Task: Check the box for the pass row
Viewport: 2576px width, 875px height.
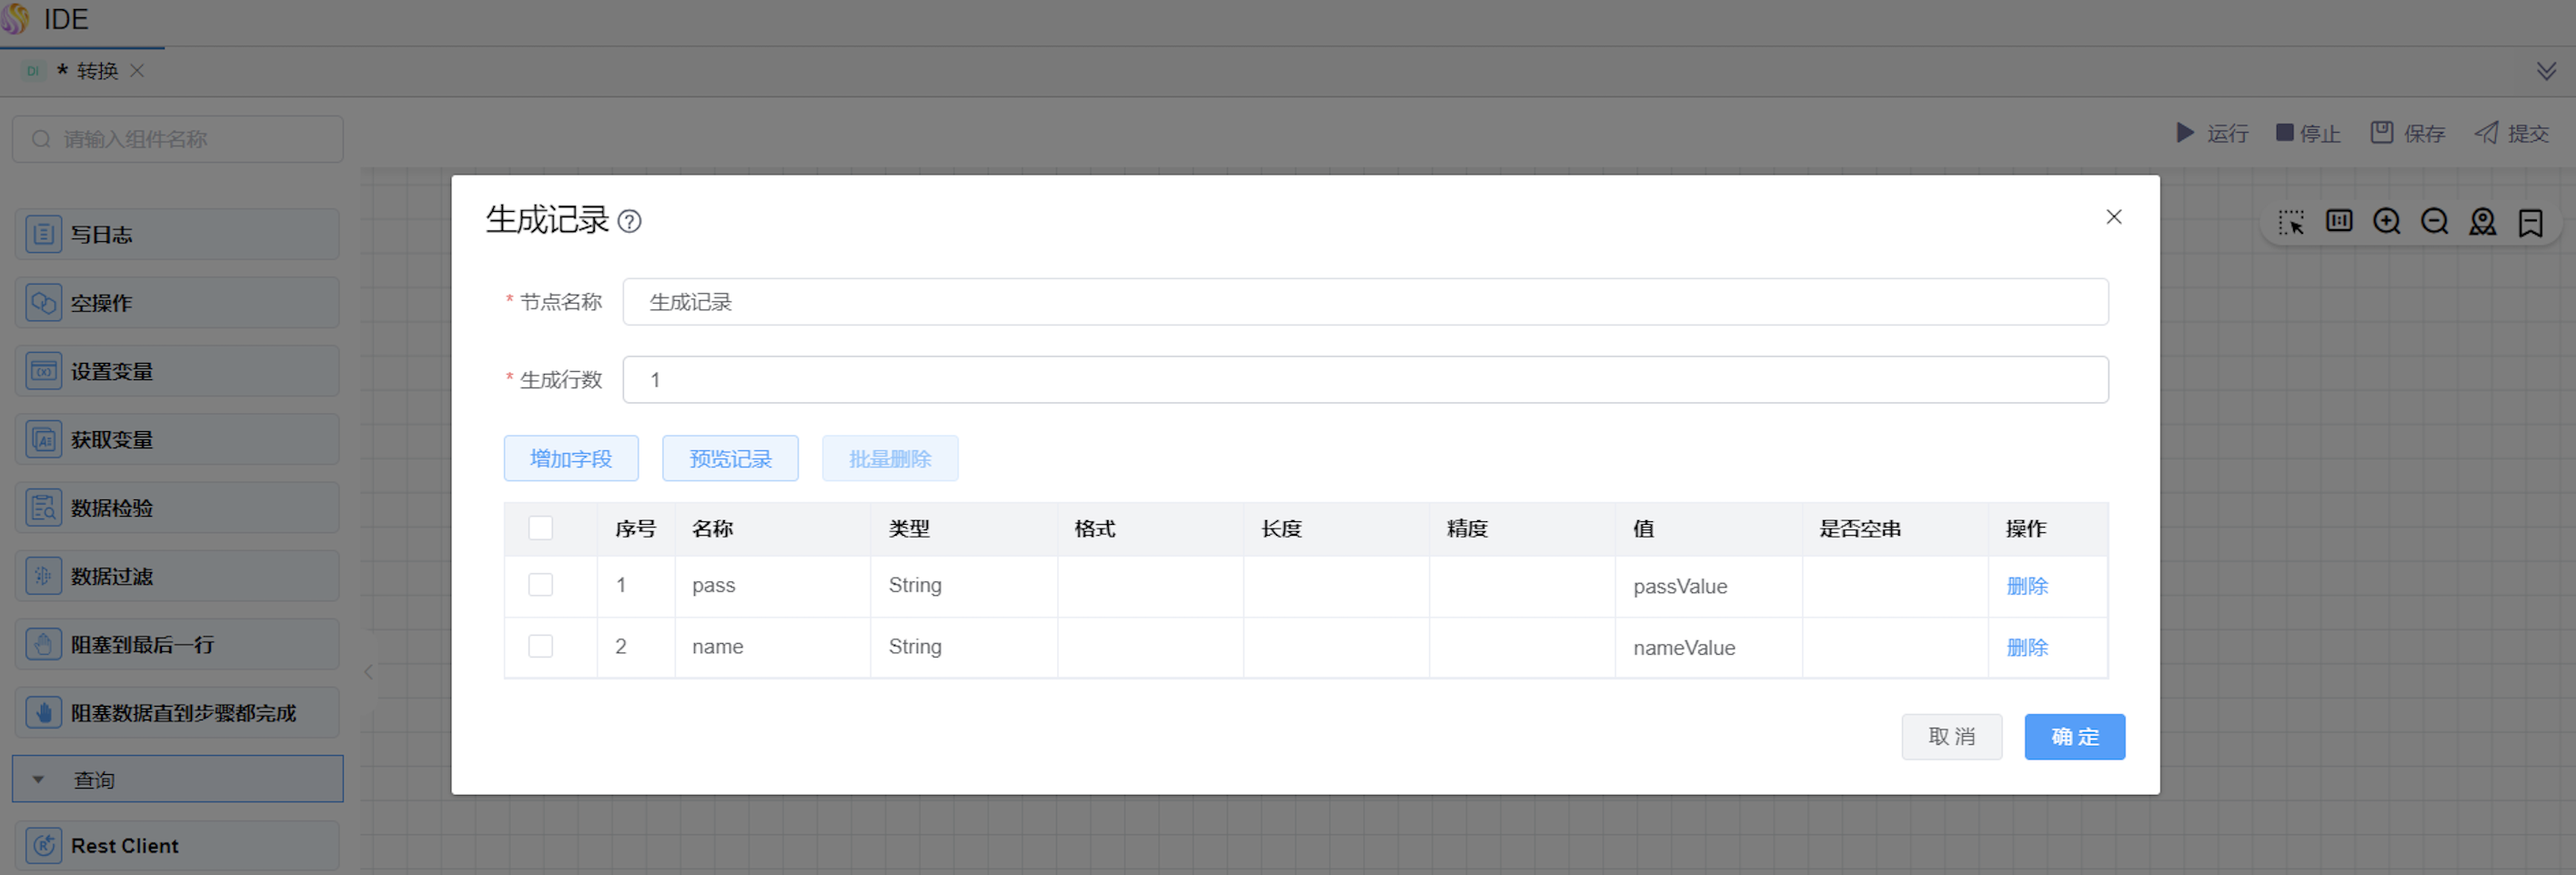Action: pyautogui.click(x=540, y=585)
